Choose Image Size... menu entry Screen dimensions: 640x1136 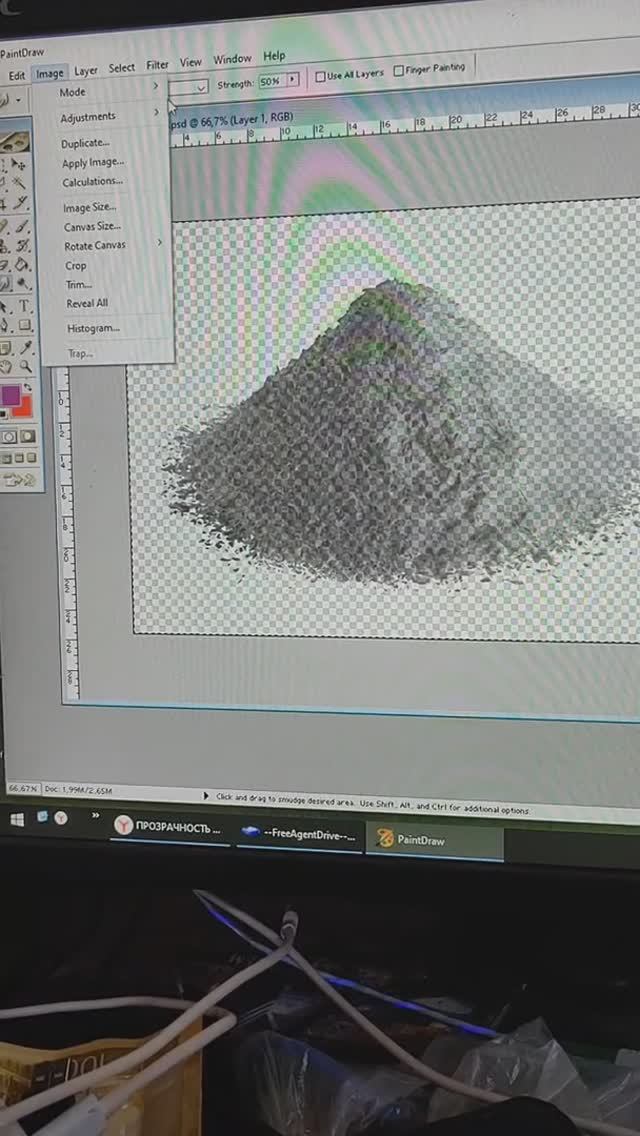tap(89, 208)
